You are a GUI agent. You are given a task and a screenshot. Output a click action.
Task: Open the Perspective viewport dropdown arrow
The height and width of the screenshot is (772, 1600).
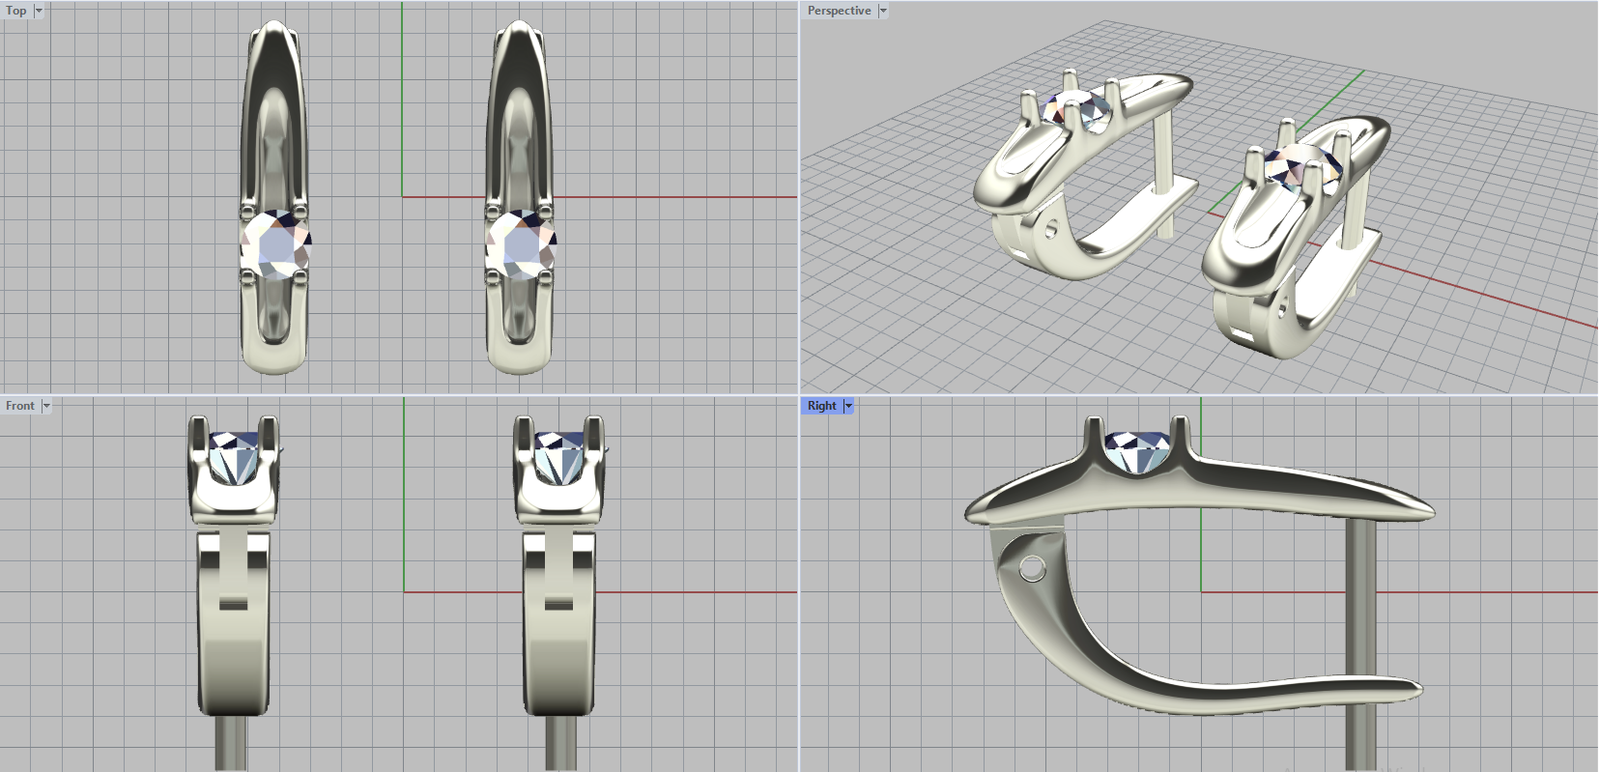click(x=883, y=11)
